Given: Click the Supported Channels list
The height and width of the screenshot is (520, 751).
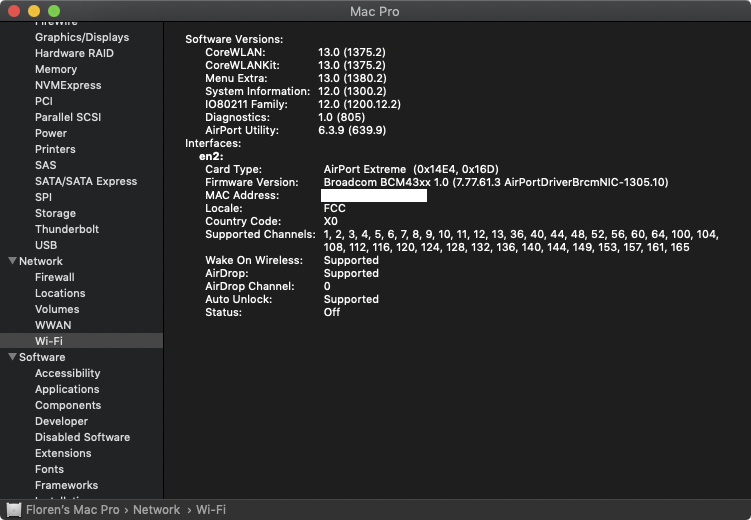Looking at the screenshot, I should 521,240.
